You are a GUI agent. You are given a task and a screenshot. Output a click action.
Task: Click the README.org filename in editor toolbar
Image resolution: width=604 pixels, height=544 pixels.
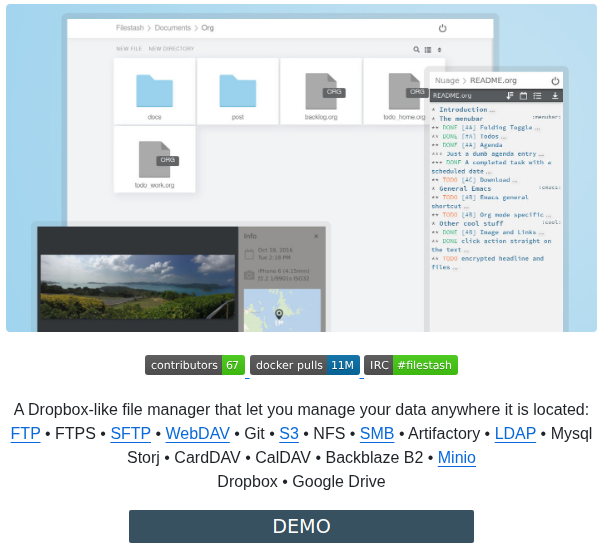click(452, 96)
